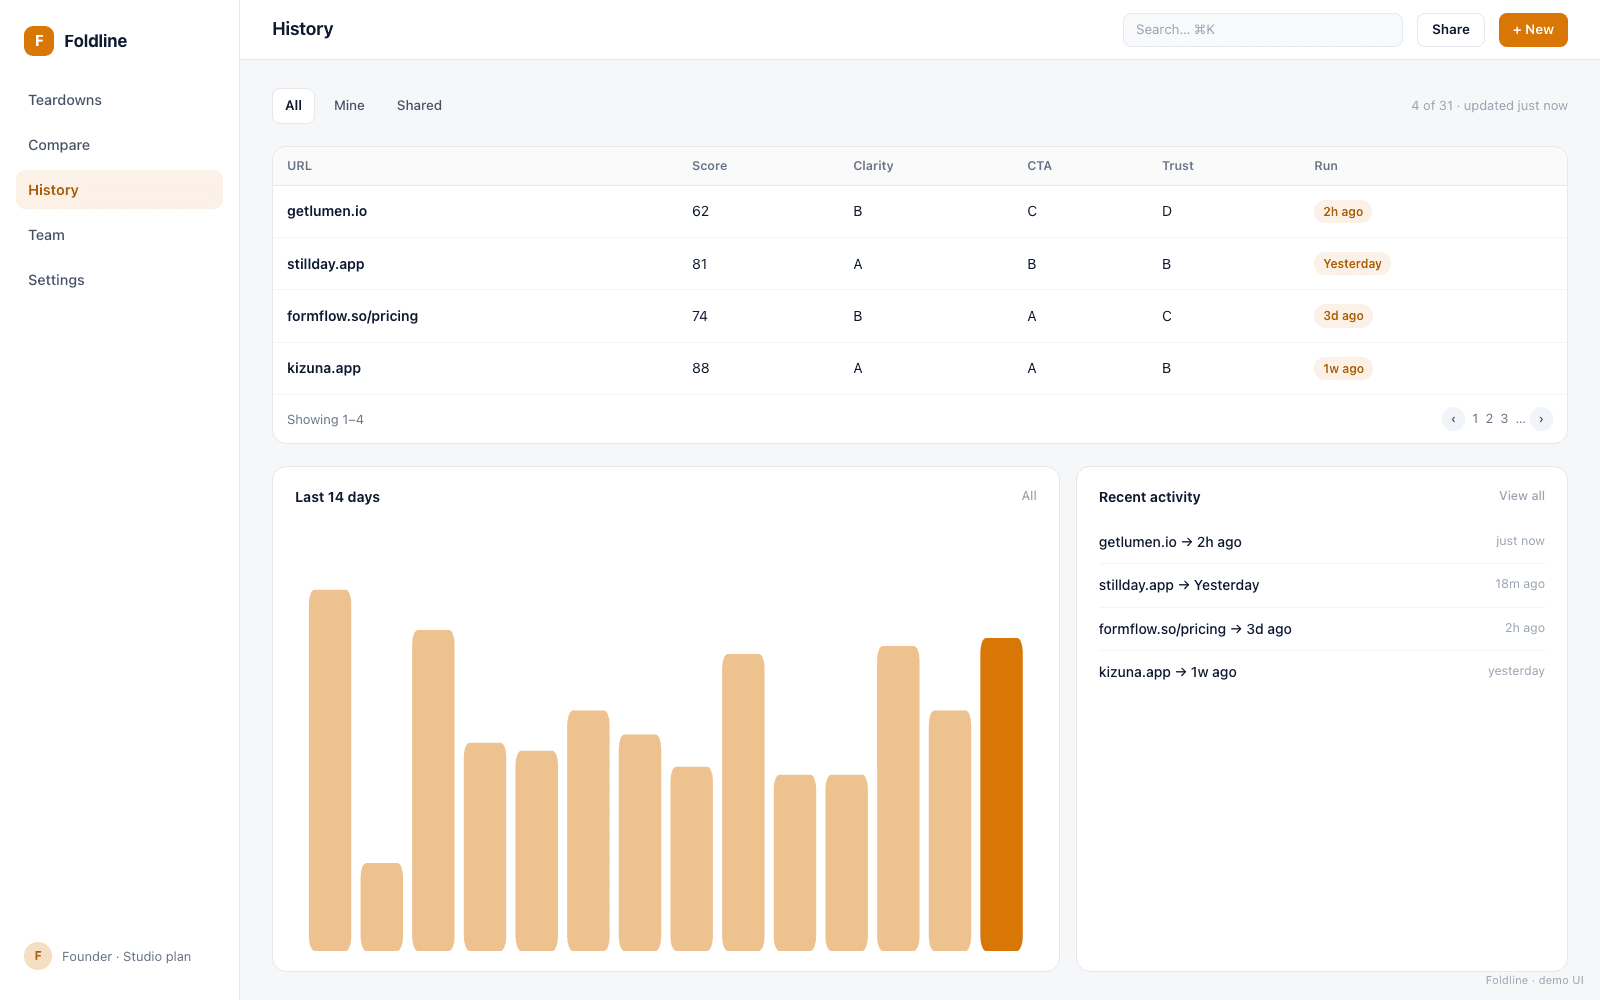Image resolution: width=1600 pixels, height=1000 pixels.
Task: Click the Foldline logo icon
Action: pyautogui.click(x=39, y=41)
